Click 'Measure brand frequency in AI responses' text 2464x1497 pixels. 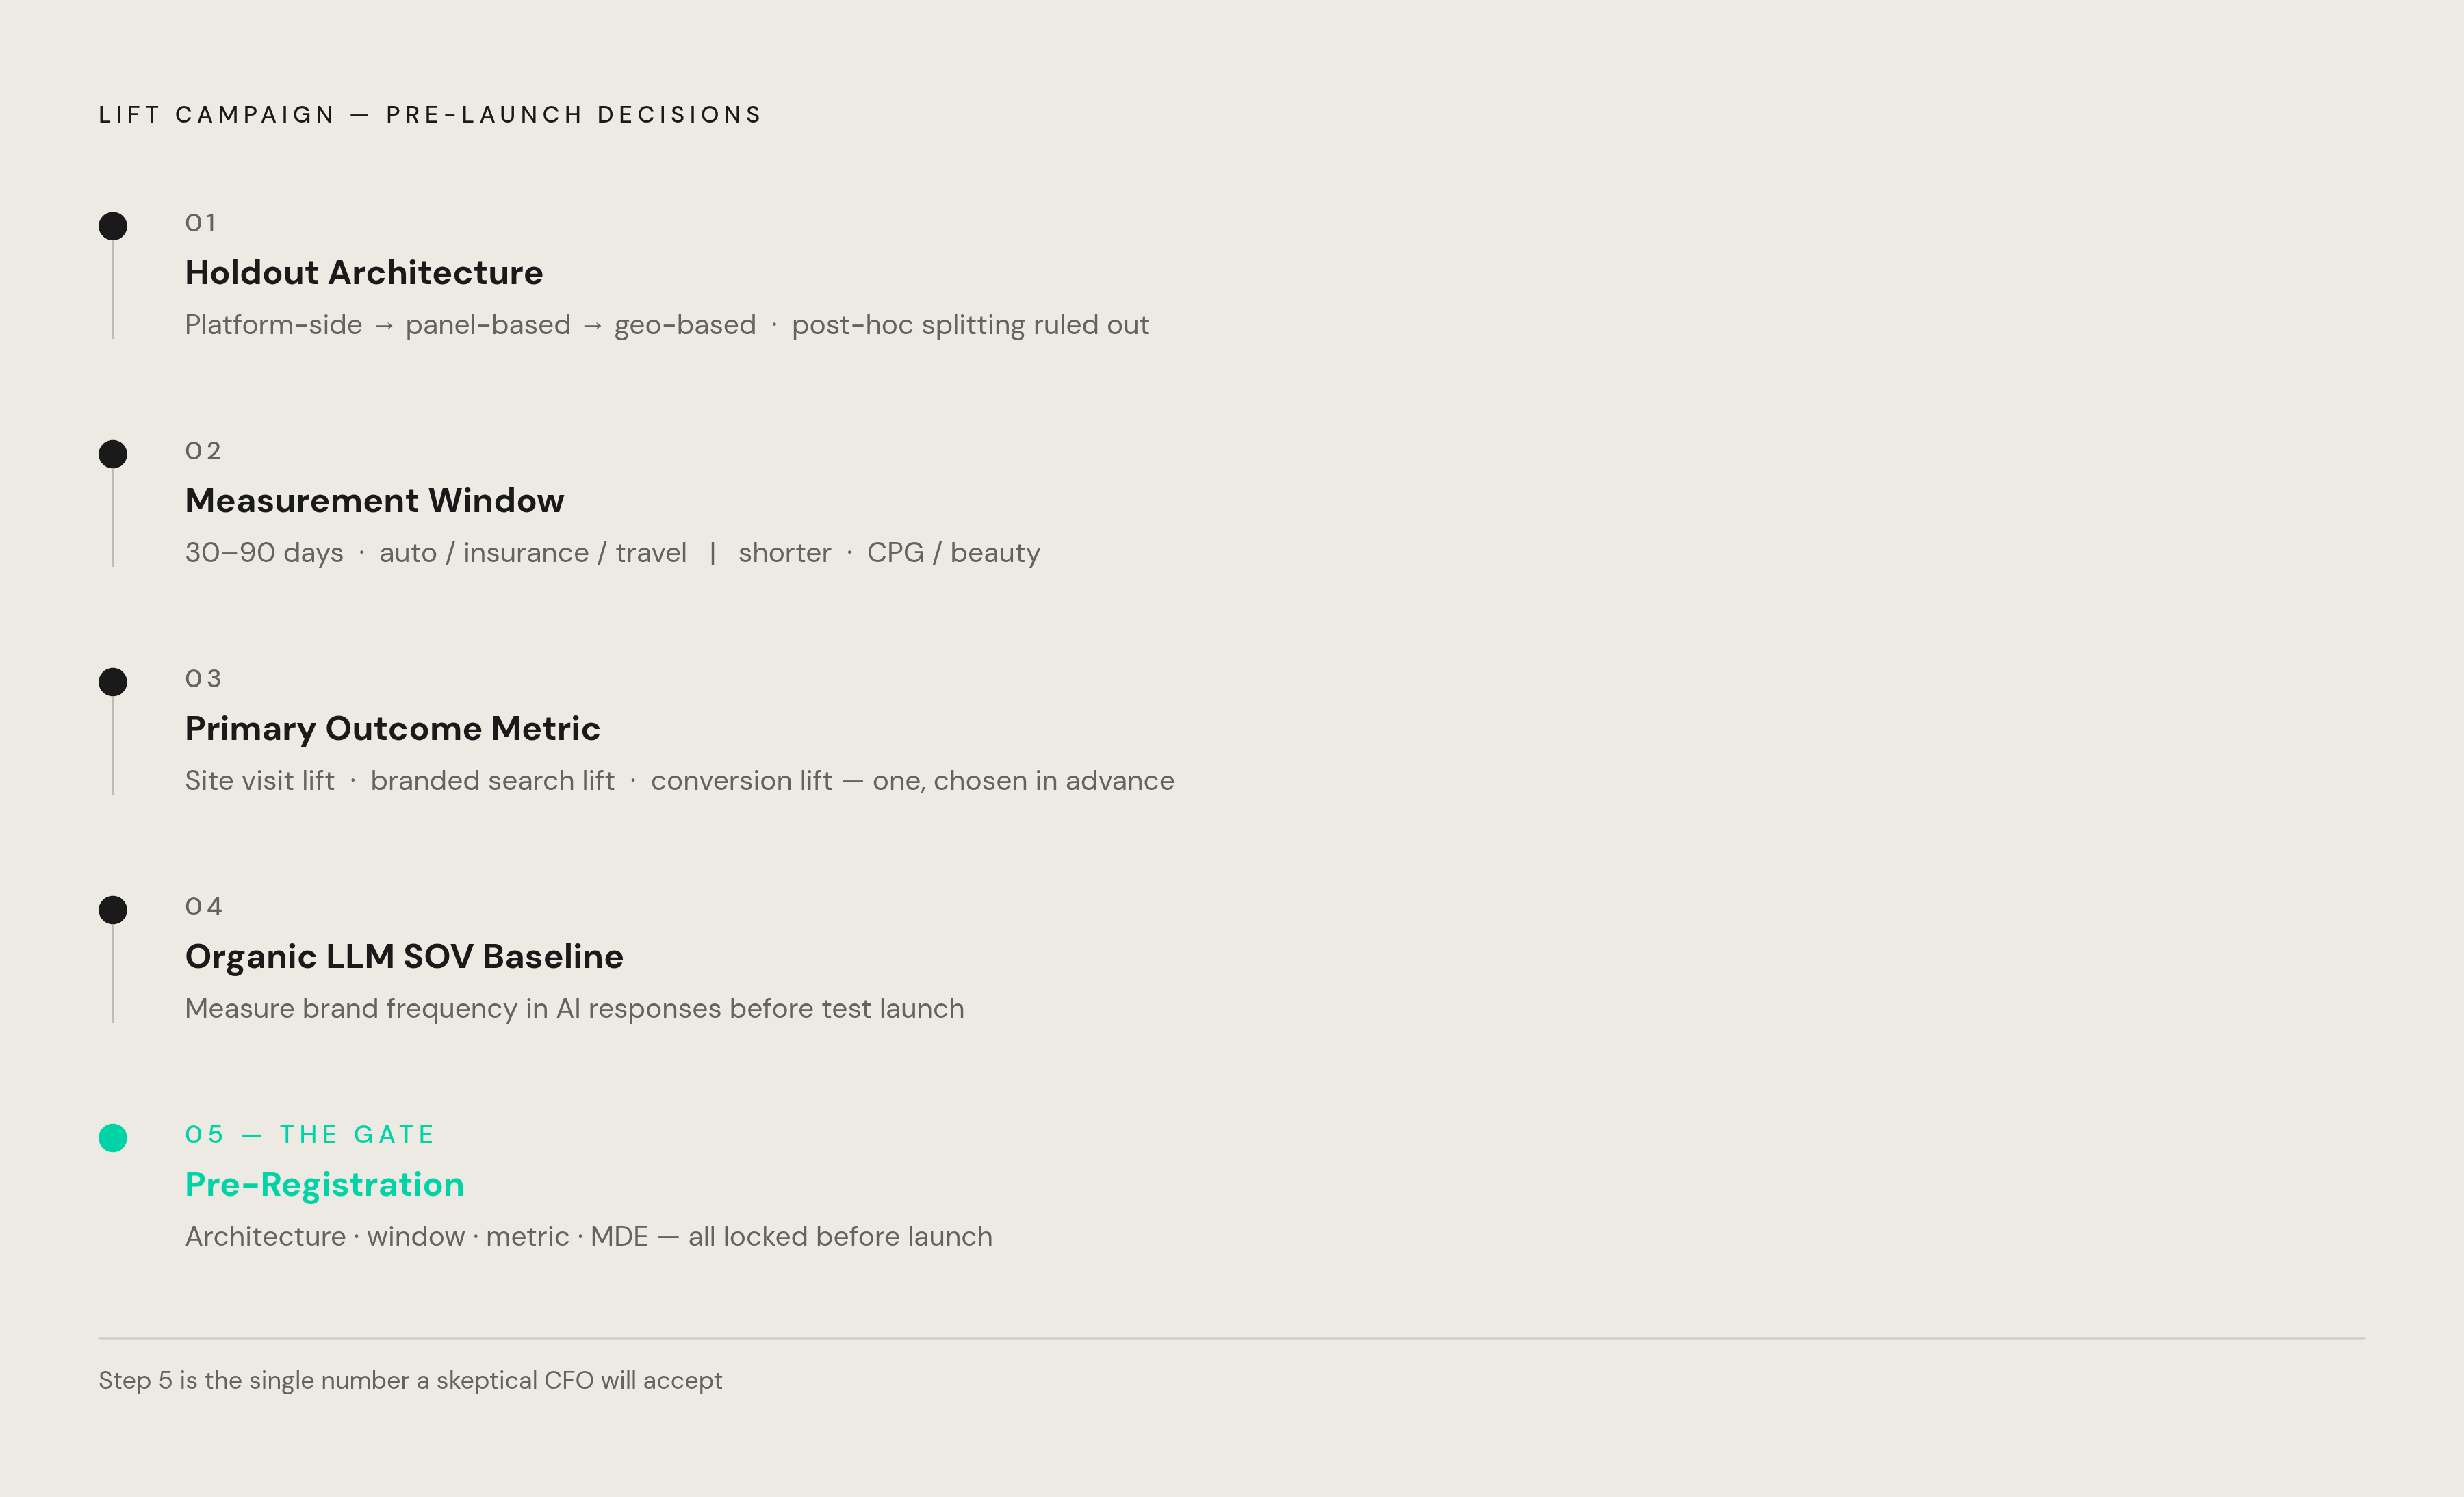(574, 1009)
